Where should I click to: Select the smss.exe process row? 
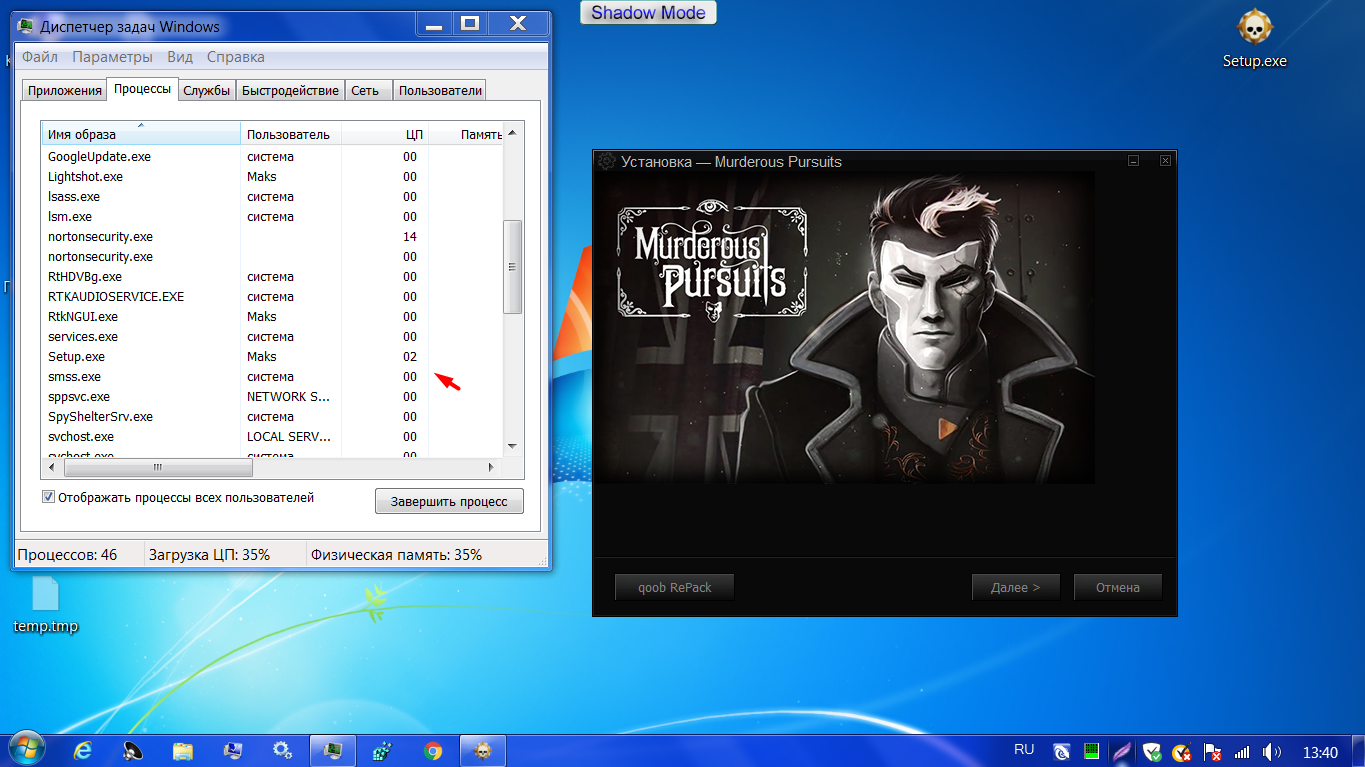pos(271,376)
